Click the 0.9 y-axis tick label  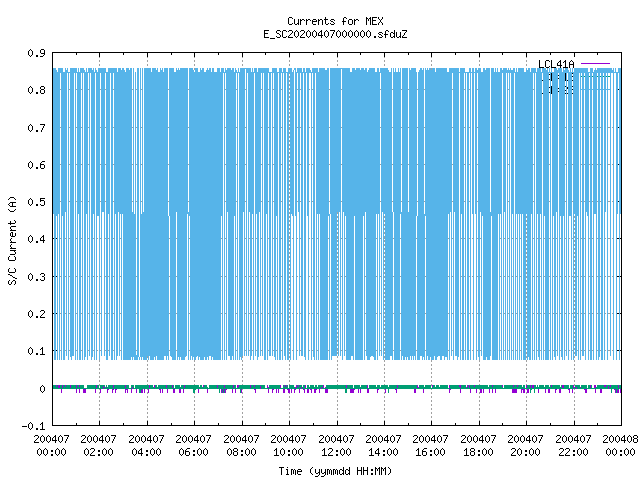36,53
